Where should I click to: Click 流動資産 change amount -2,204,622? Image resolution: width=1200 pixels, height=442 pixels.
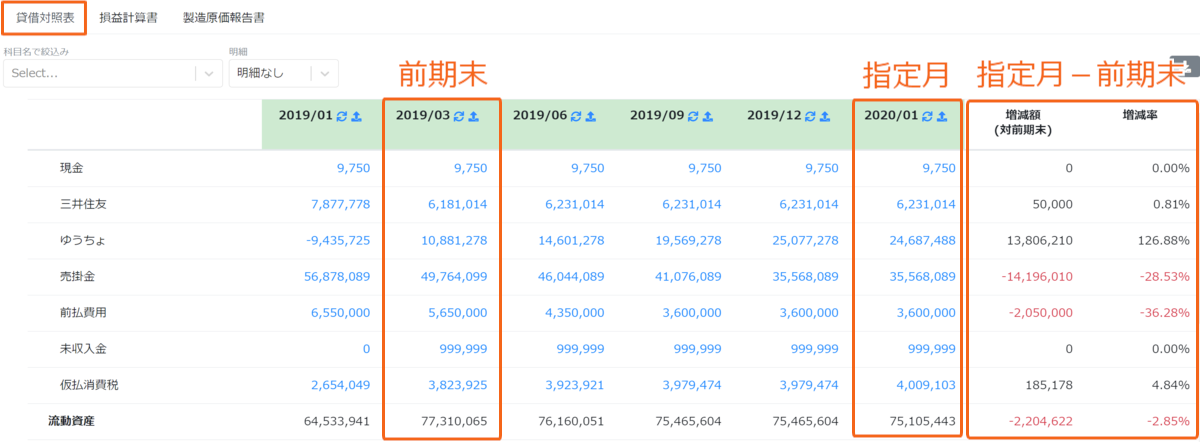1040,421
